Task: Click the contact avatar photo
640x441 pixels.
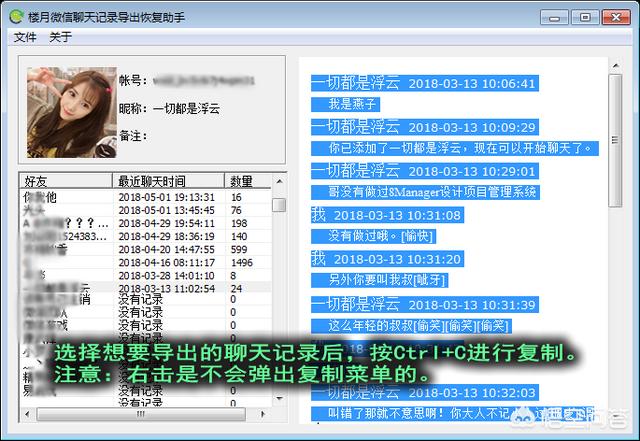Action: tap(71, 113)
